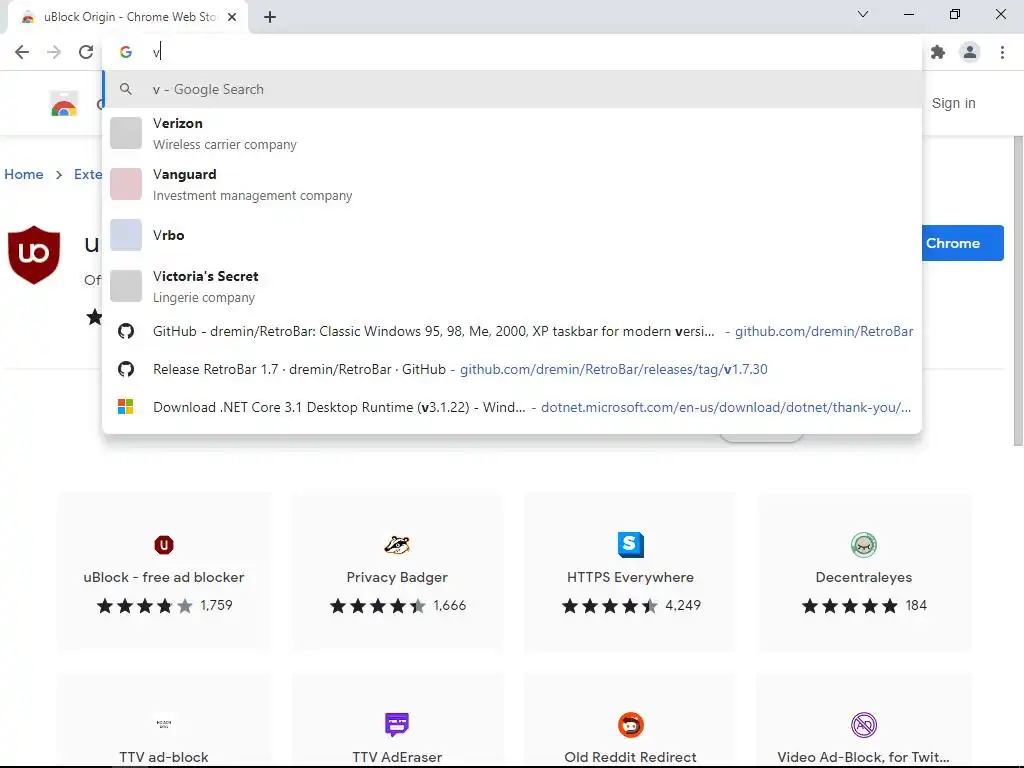Go to the Home breadcrumb
1024x768 pixels.
24,174
